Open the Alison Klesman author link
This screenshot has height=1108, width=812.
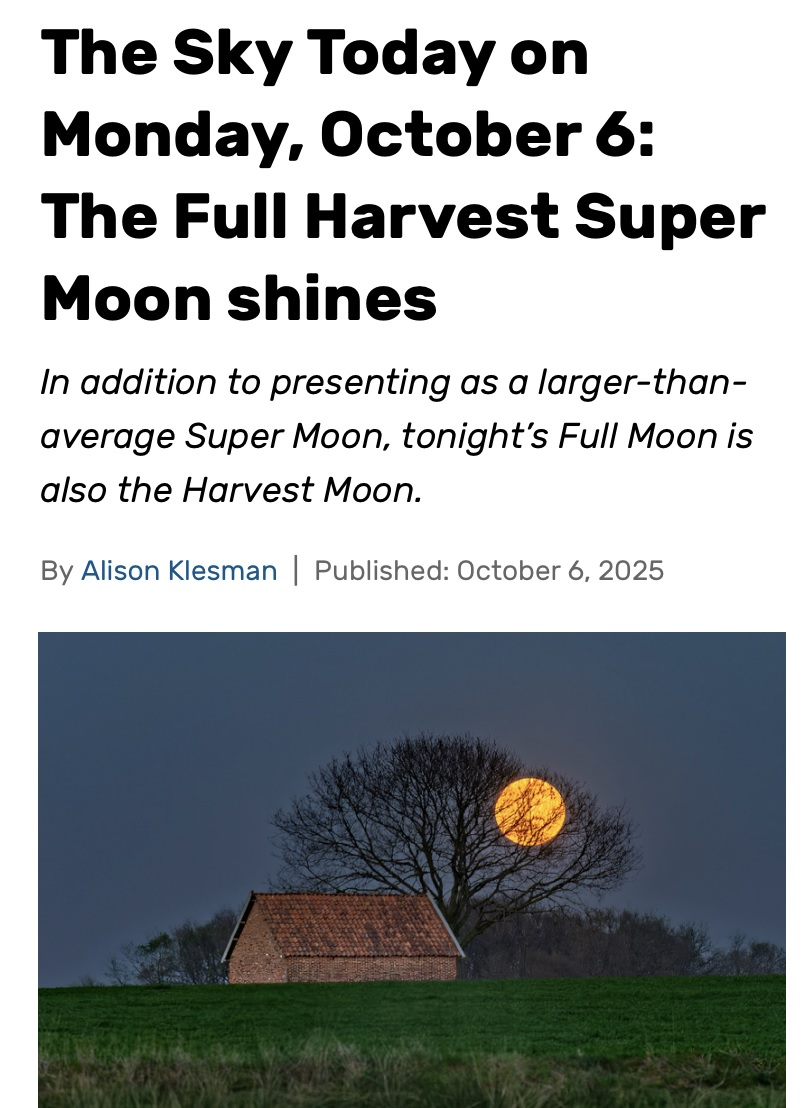[178, 571]
